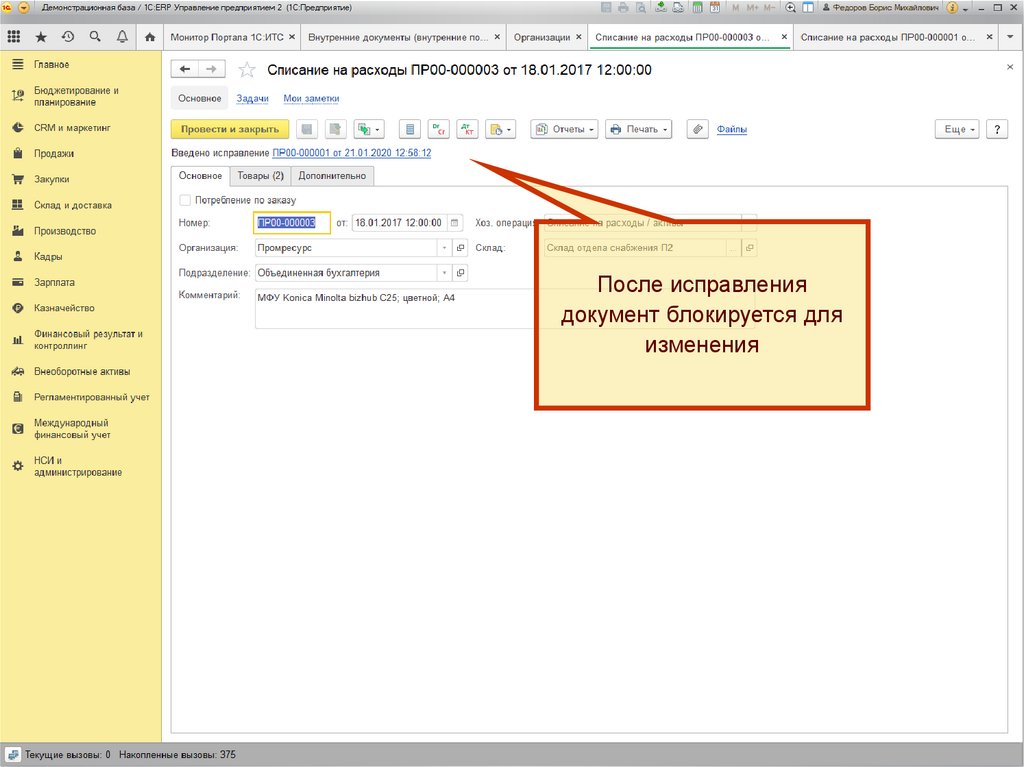Viewport: 1024px width, 767px height.
Task: Toggle 'Потребление по заказу' checkbox
Action: pyautogui.click(x=185, y=200)
